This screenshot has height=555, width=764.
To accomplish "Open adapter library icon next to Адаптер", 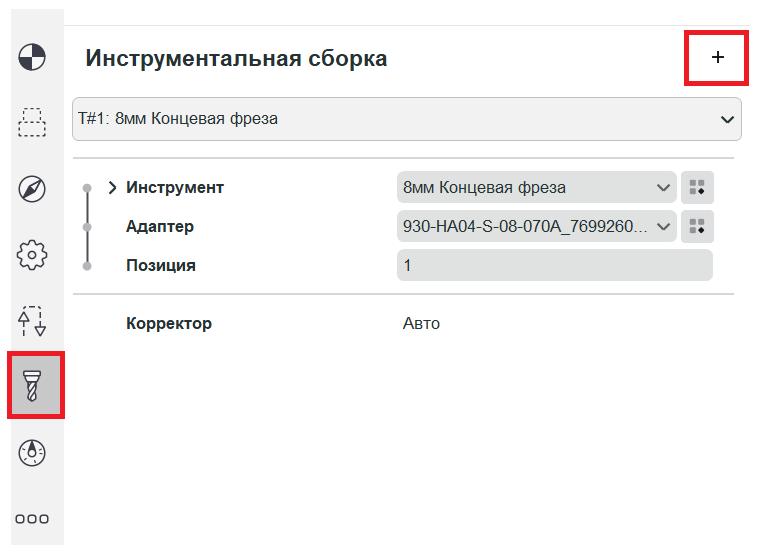I will [697, 227].
